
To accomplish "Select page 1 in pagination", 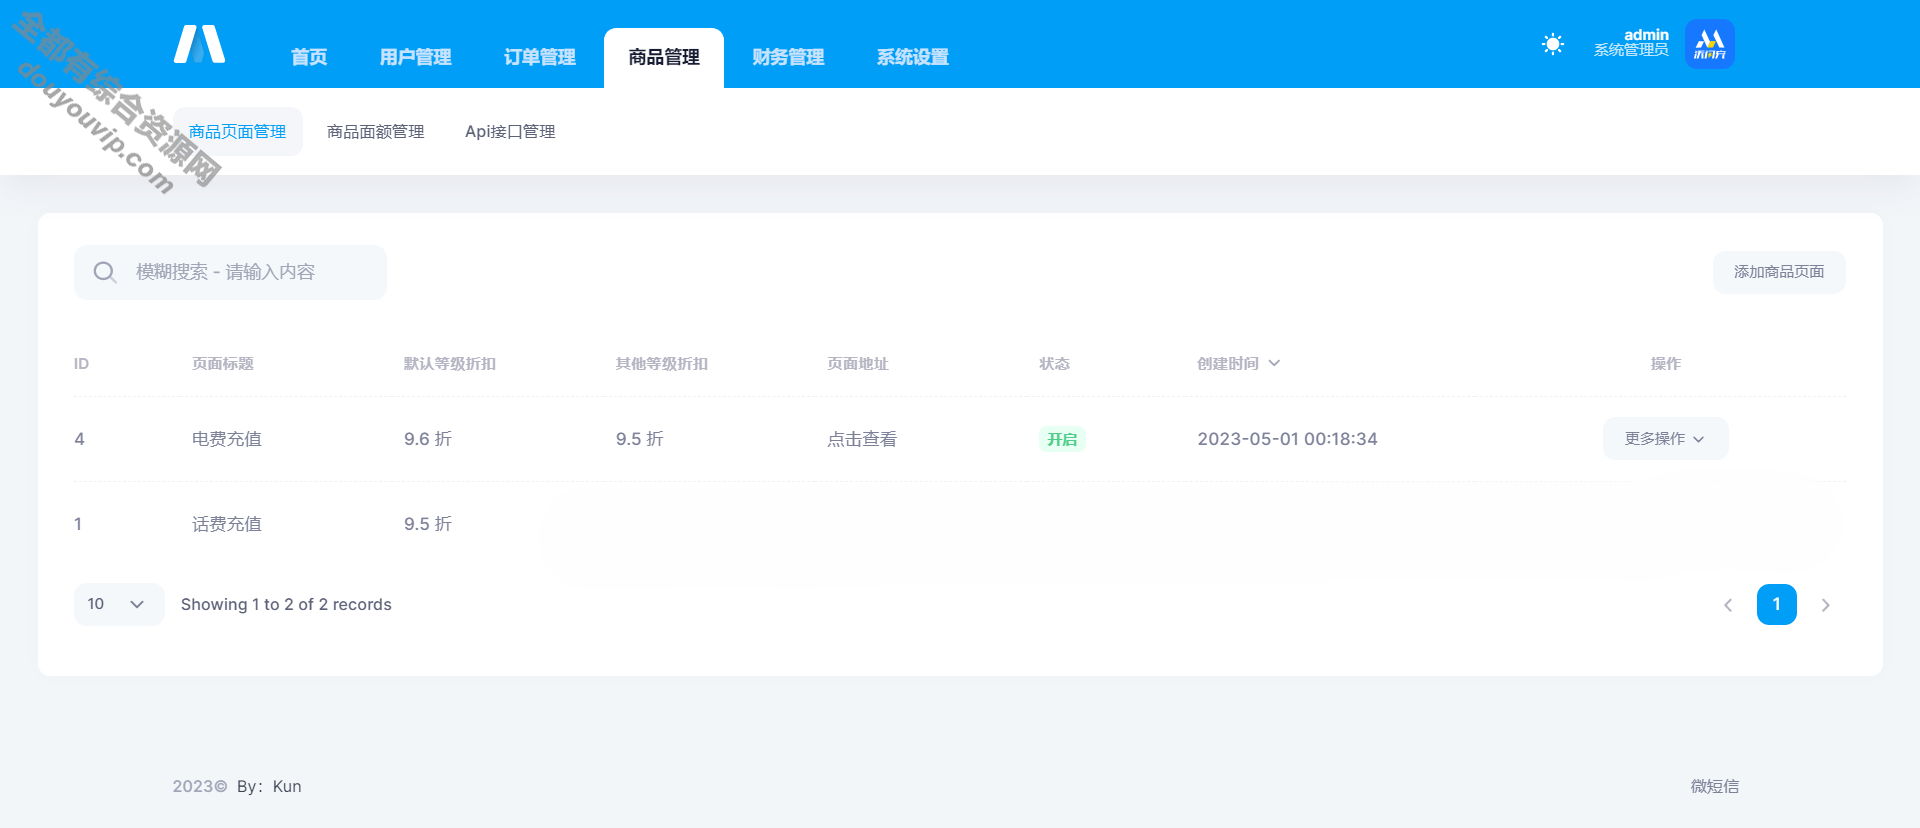I will (1777, 604).
